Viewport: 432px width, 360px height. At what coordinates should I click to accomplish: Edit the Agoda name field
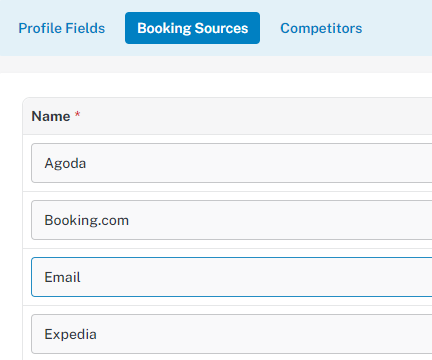pos(232,163)
